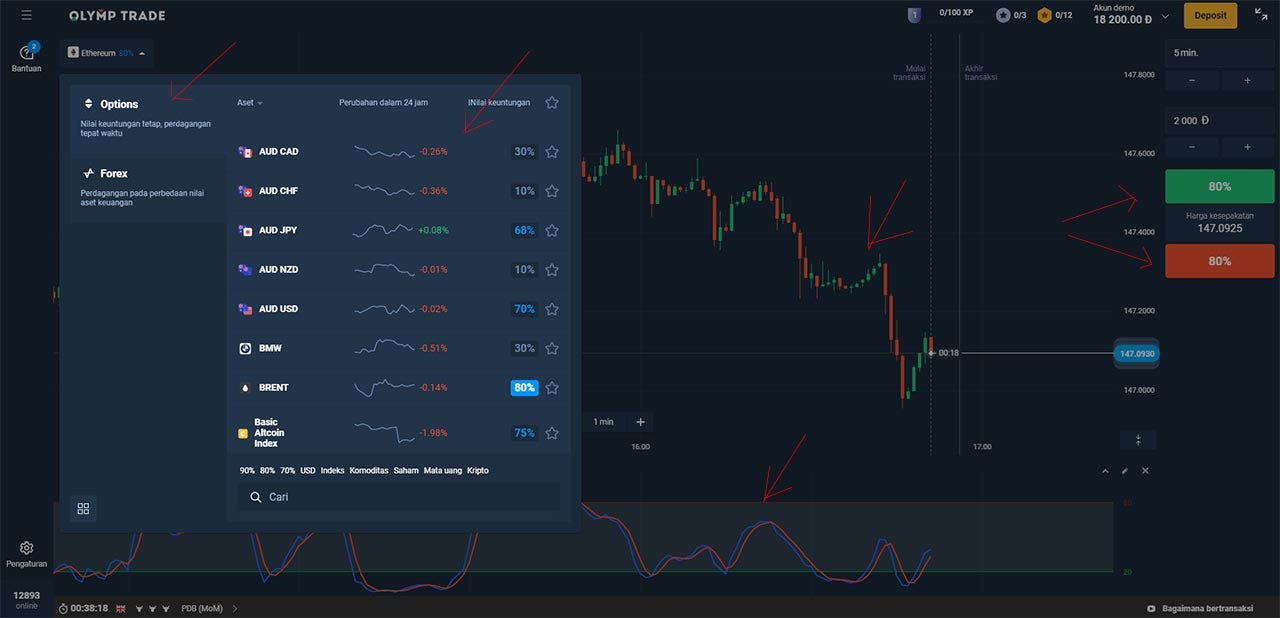Decrease trade amount with minus button
The image size is (1280, 618).
pos(1192,147)
